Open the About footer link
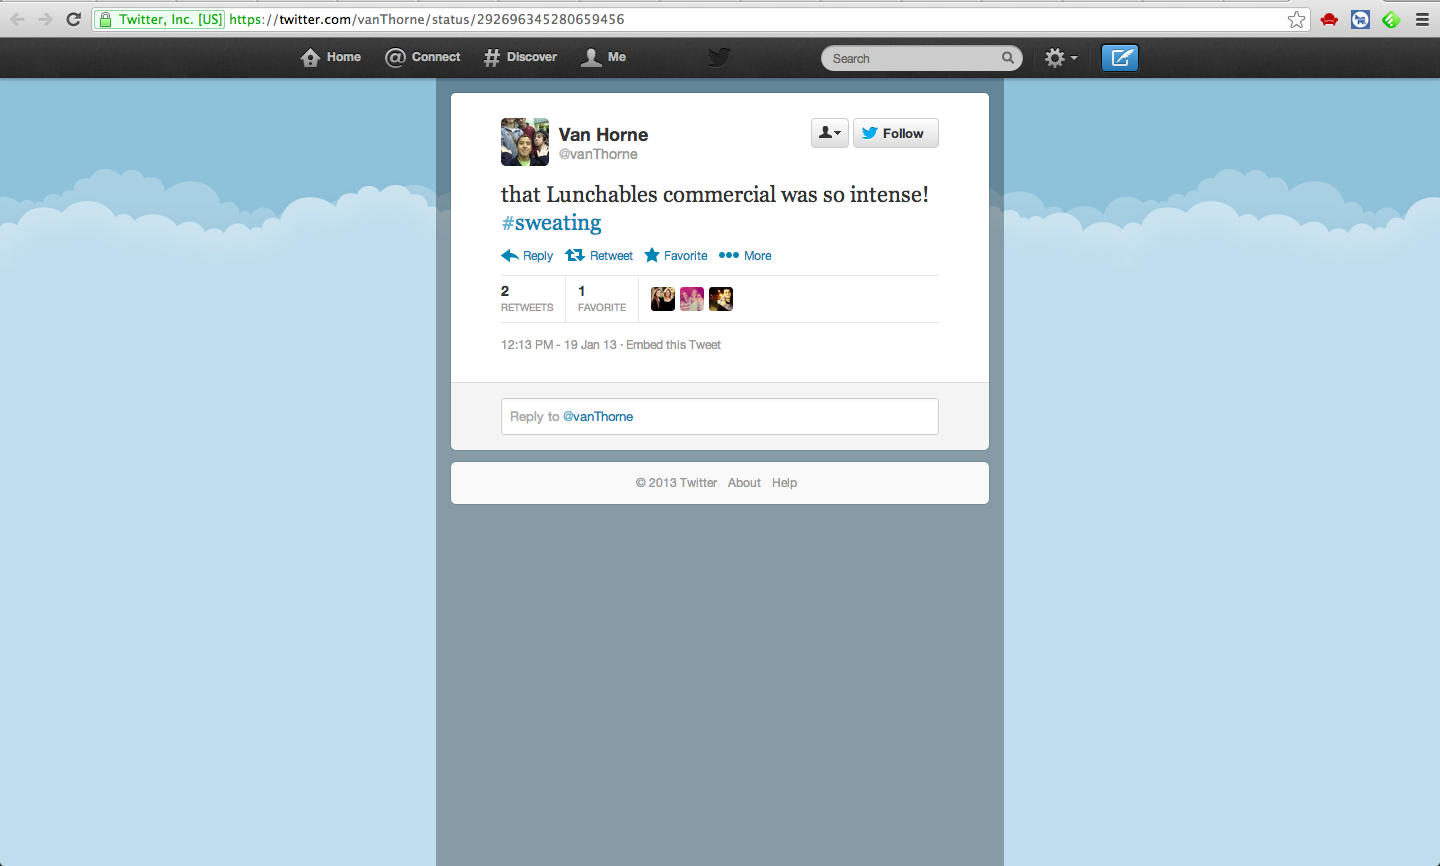Screen dimensions: 1440x866 (744, 483)
